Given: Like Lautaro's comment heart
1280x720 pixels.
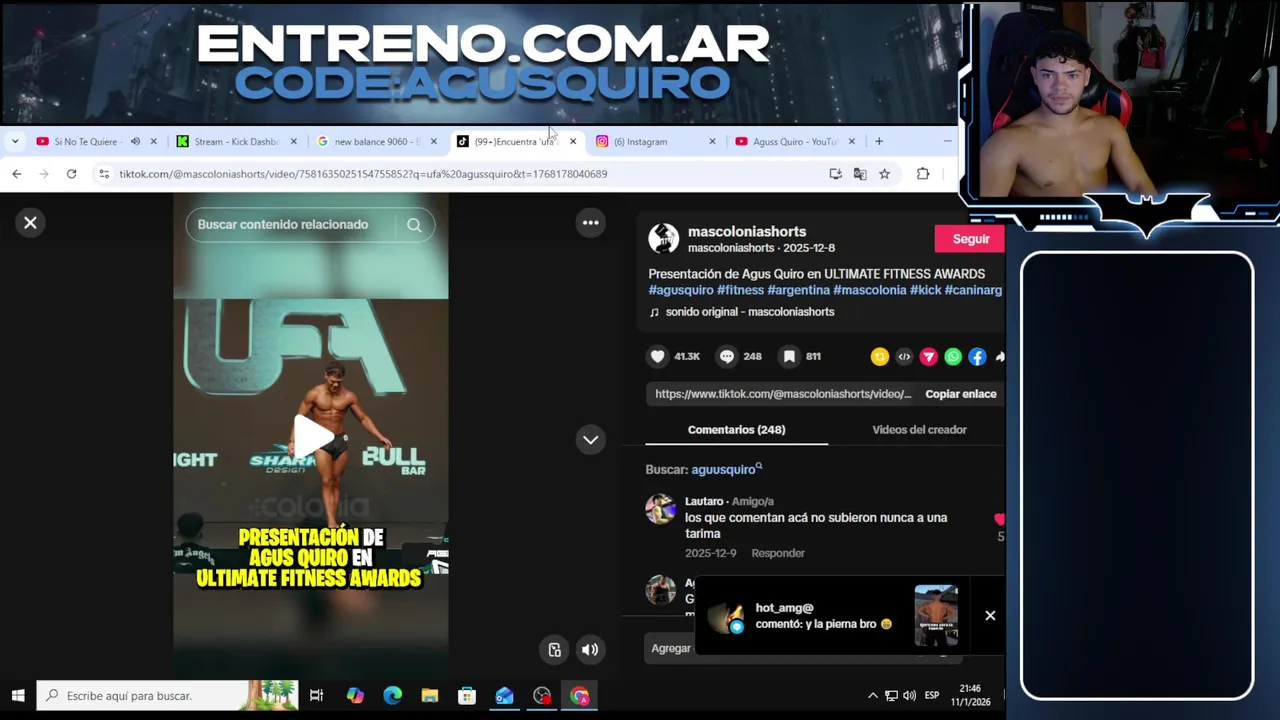Looking at the screenshot, I should click(999, 519).
